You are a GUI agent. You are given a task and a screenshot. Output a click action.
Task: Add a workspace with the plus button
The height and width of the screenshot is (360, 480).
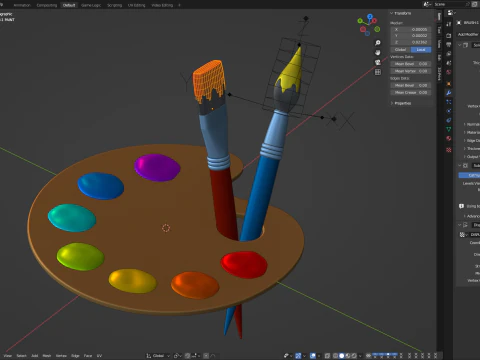click(179, 5)
